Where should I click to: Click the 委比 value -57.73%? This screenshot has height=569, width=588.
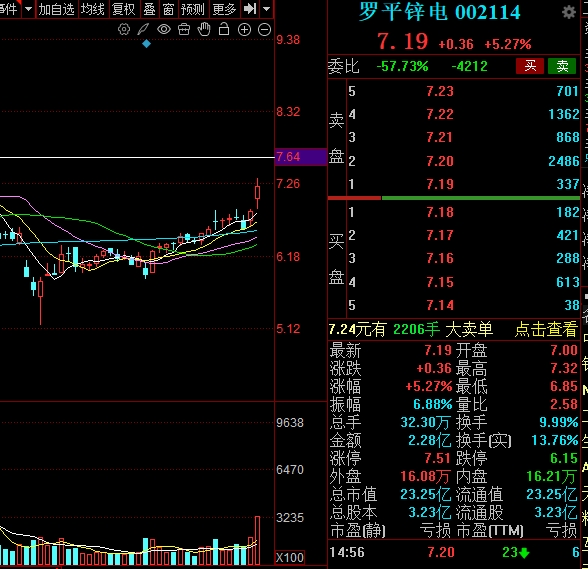point(402,66)
